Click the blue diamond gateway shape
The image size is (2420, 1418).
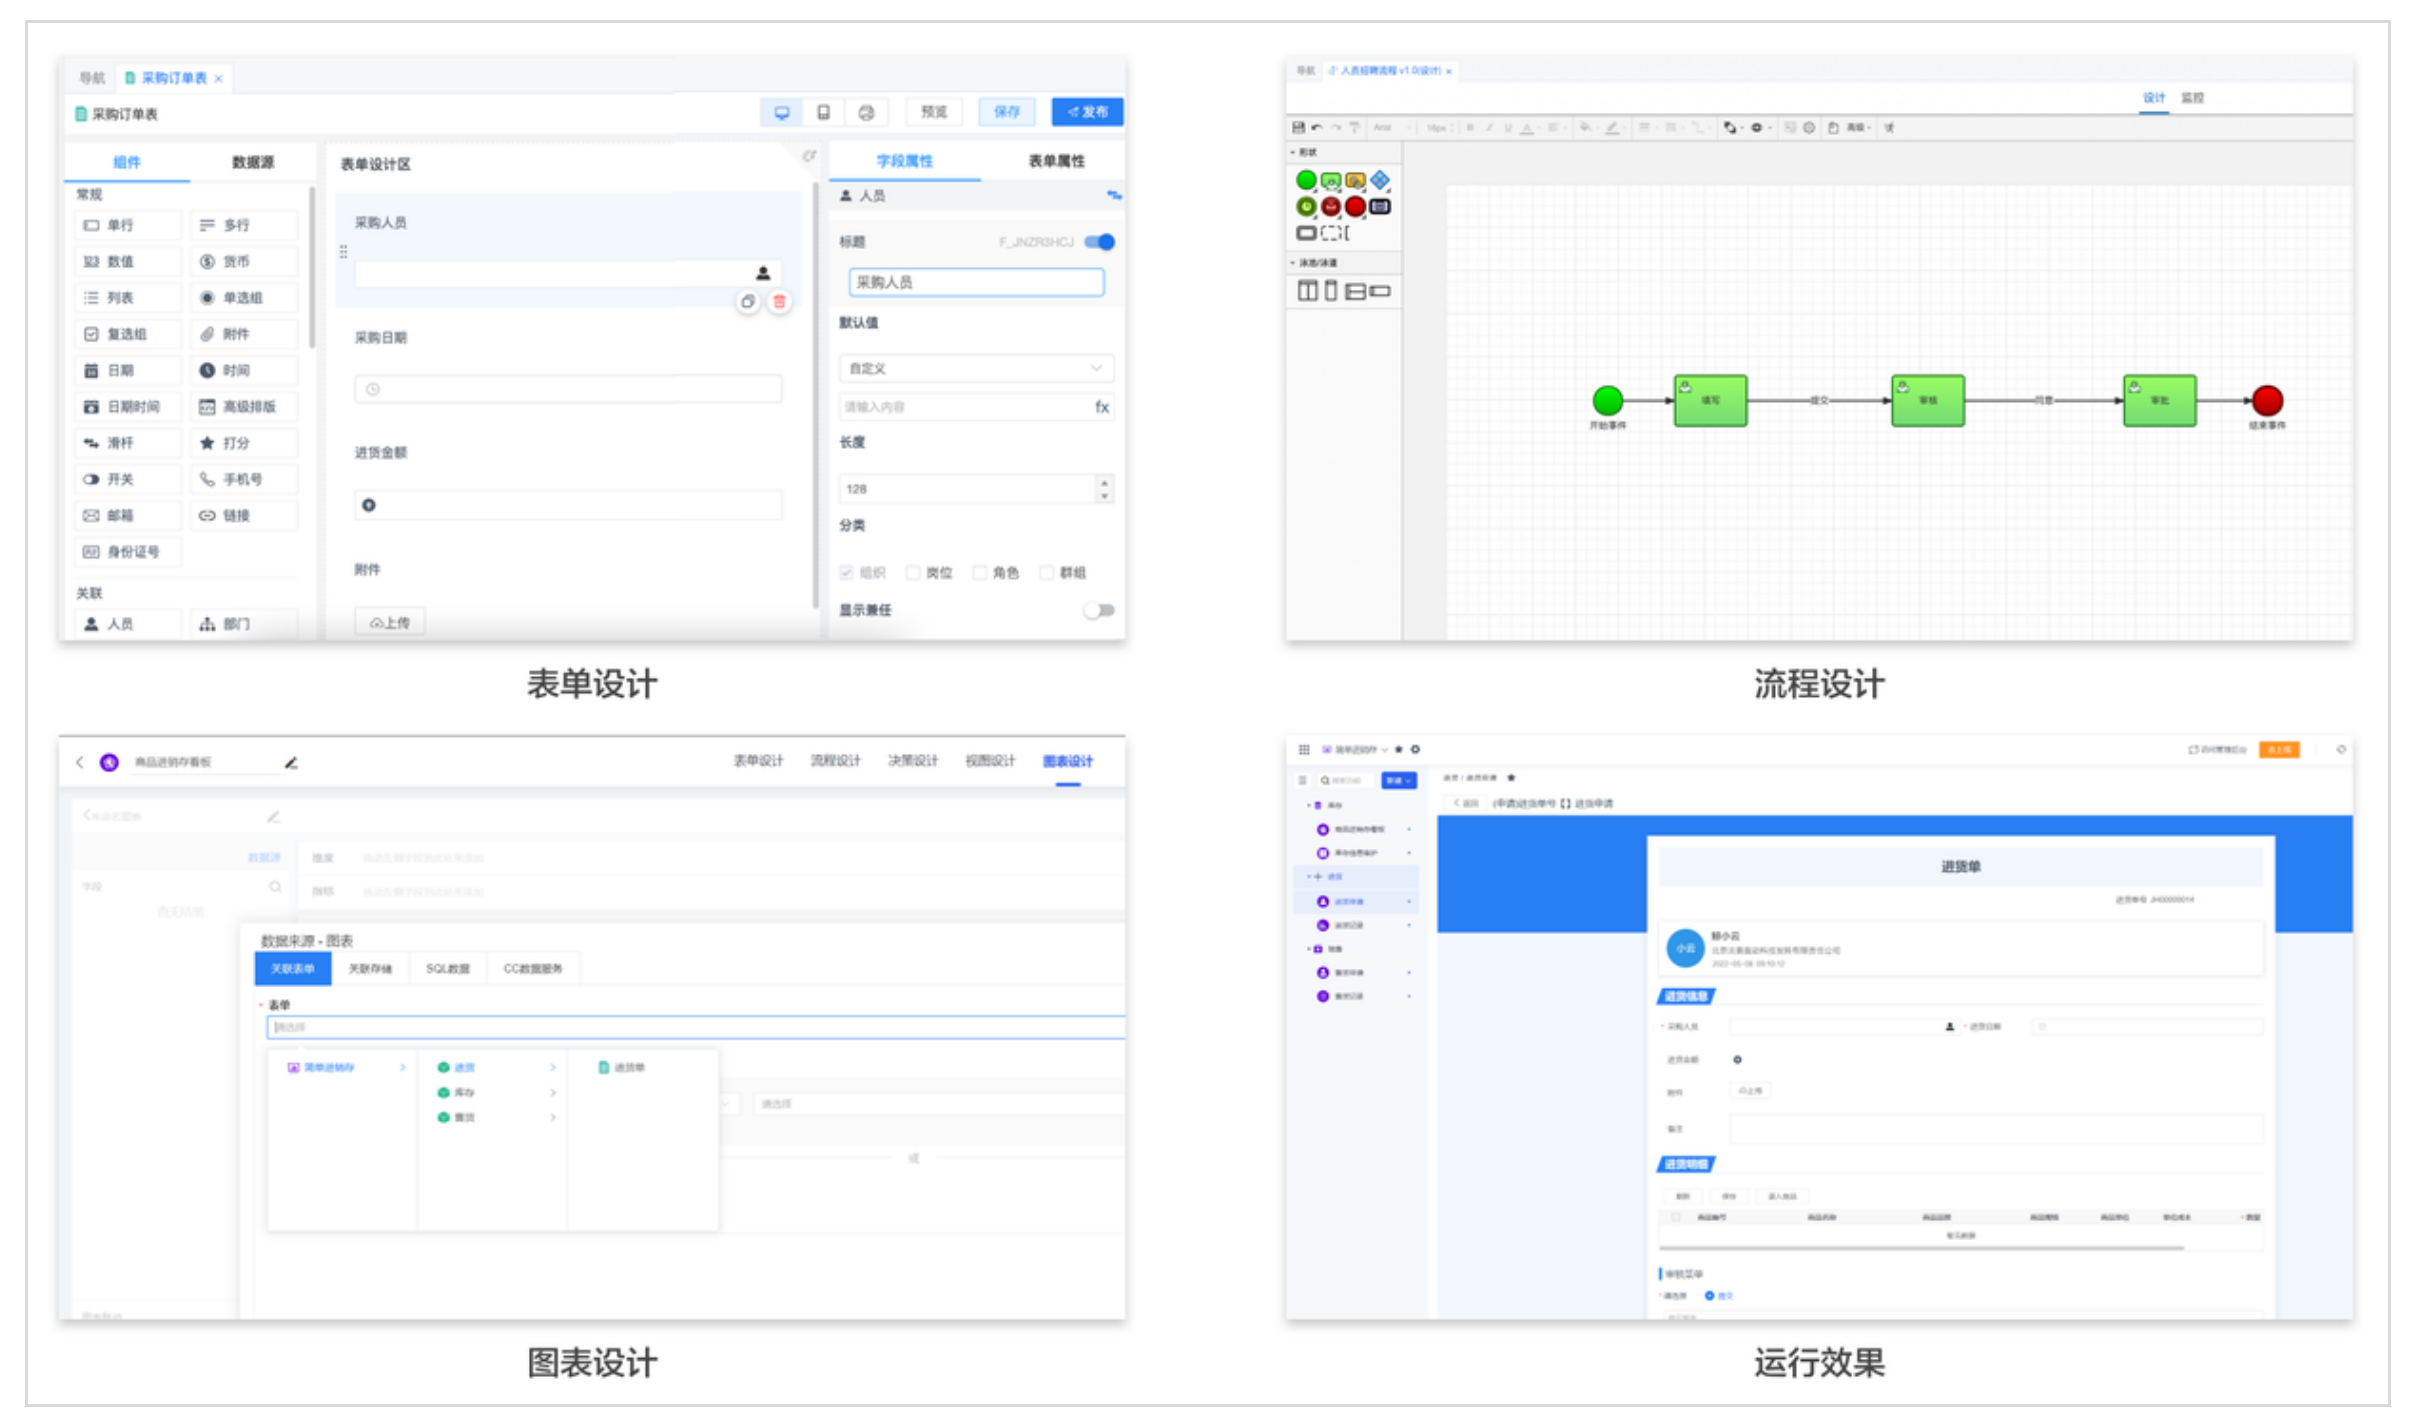tap(1380, 180)
